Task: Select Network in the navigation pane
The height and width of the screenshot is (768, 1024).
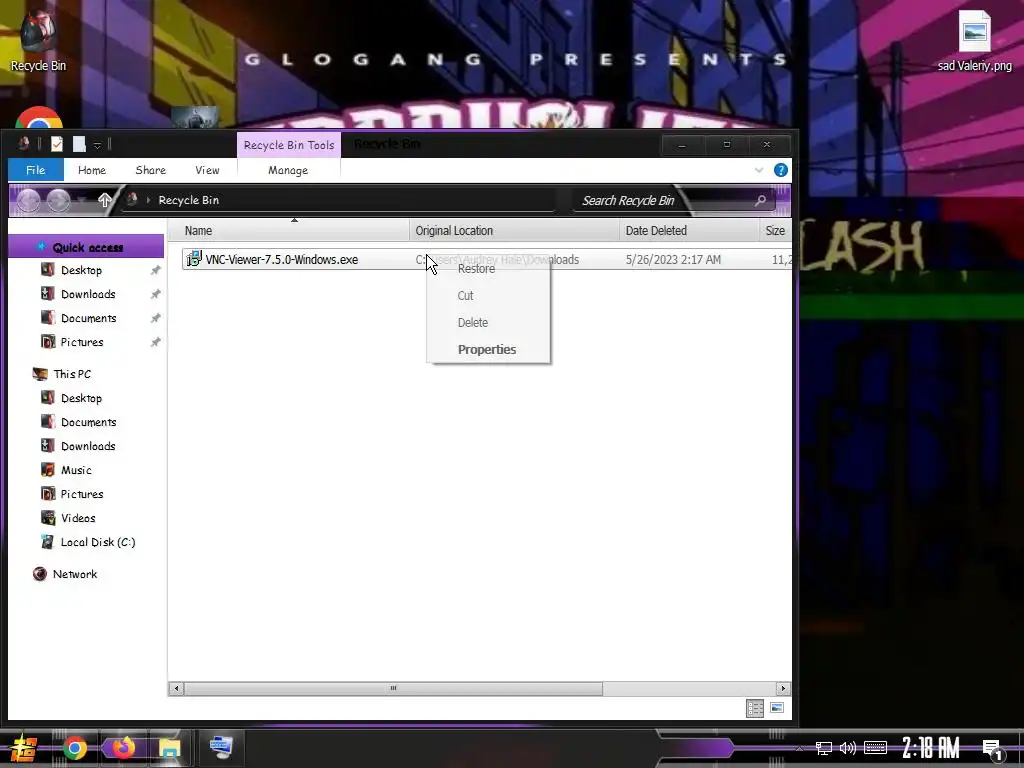Action: point(74,574)
